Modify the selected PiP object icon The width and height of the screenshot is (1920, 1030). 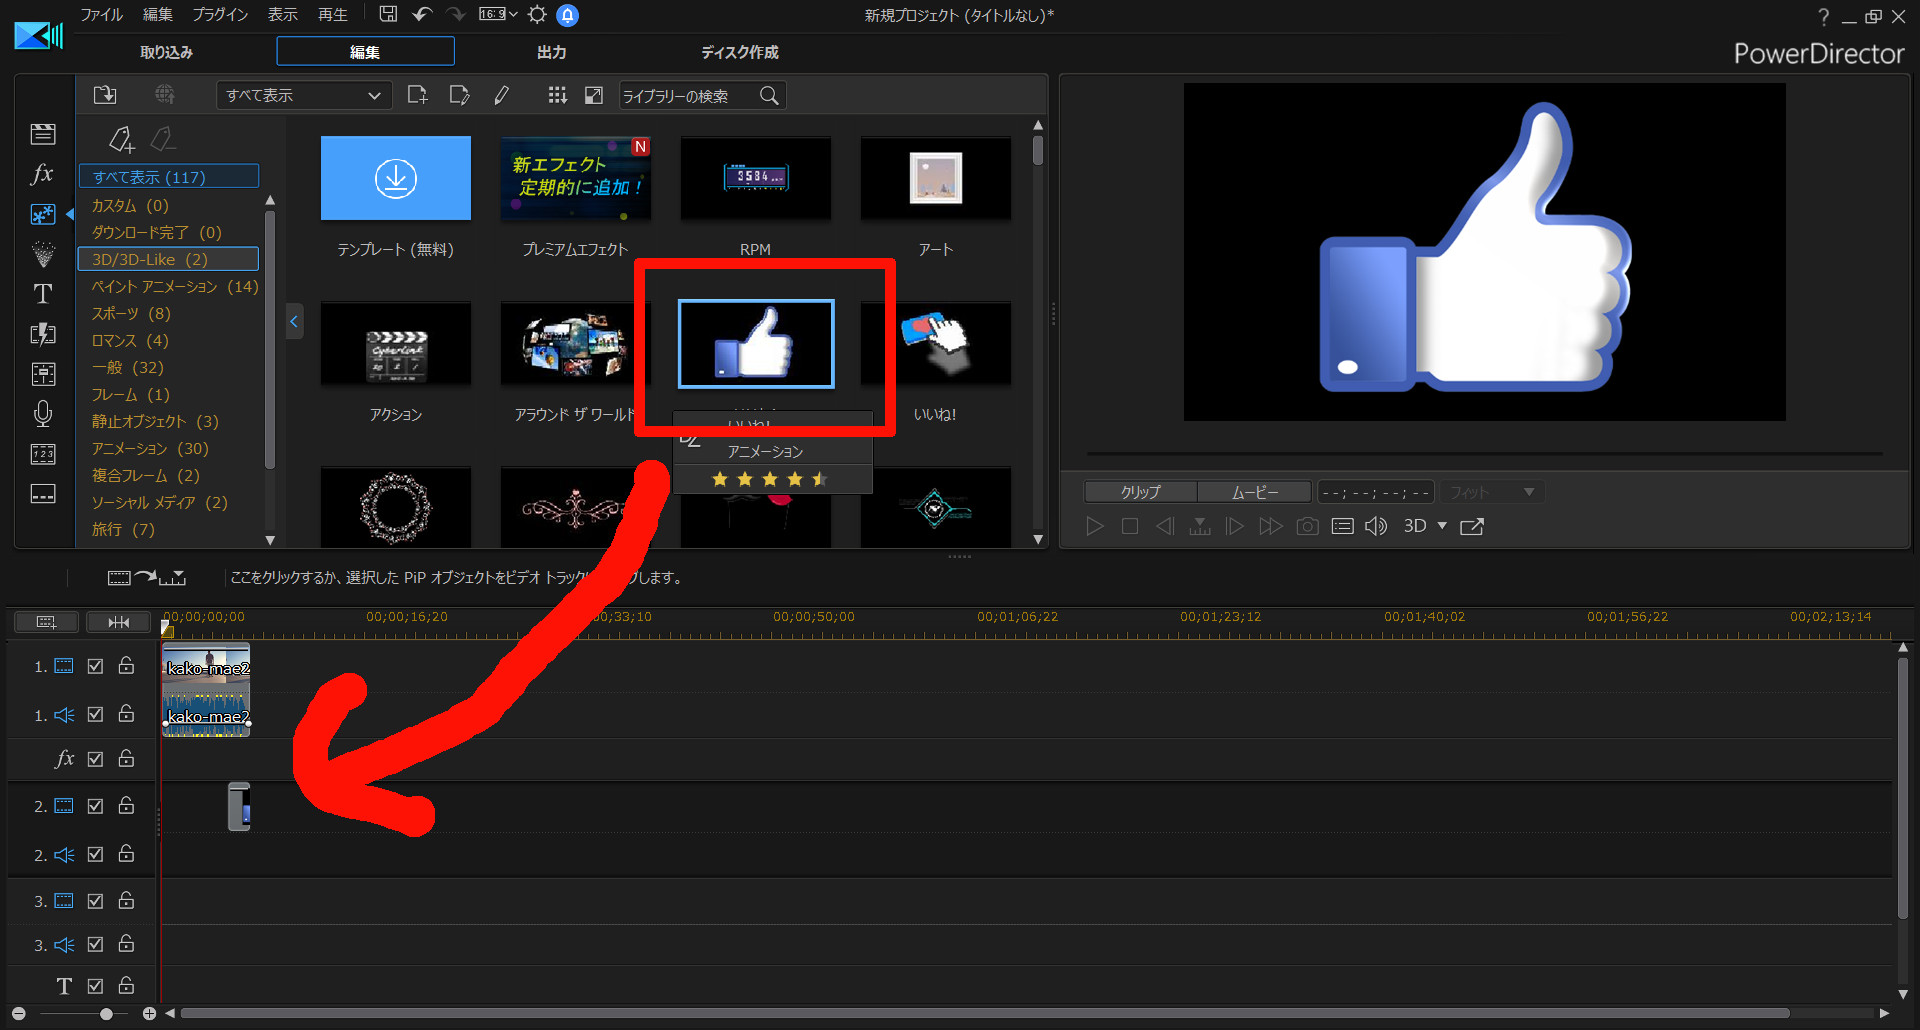pos(460,95)
